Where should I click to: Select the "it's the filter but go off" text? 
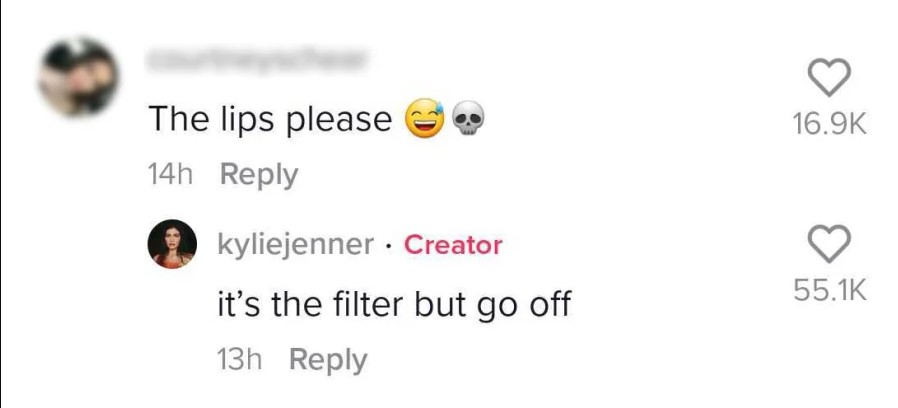[x=395, y=304]
